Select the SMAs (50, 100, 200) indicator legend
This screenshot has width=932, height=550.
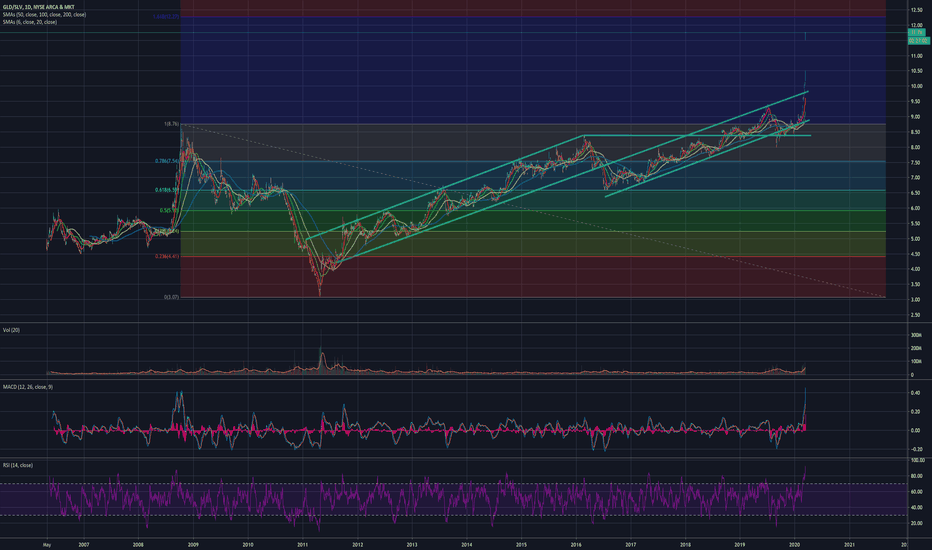pyautogui.click(x=44, y=14)
